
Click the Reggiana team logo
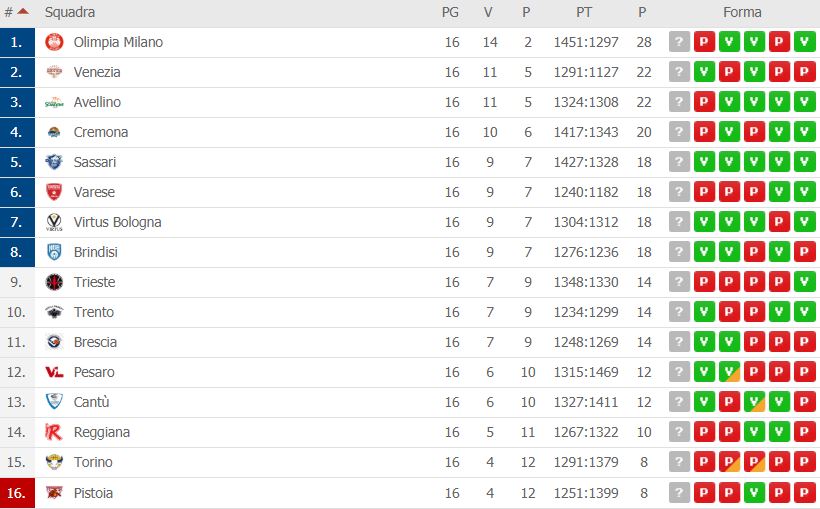click(54, 432)
